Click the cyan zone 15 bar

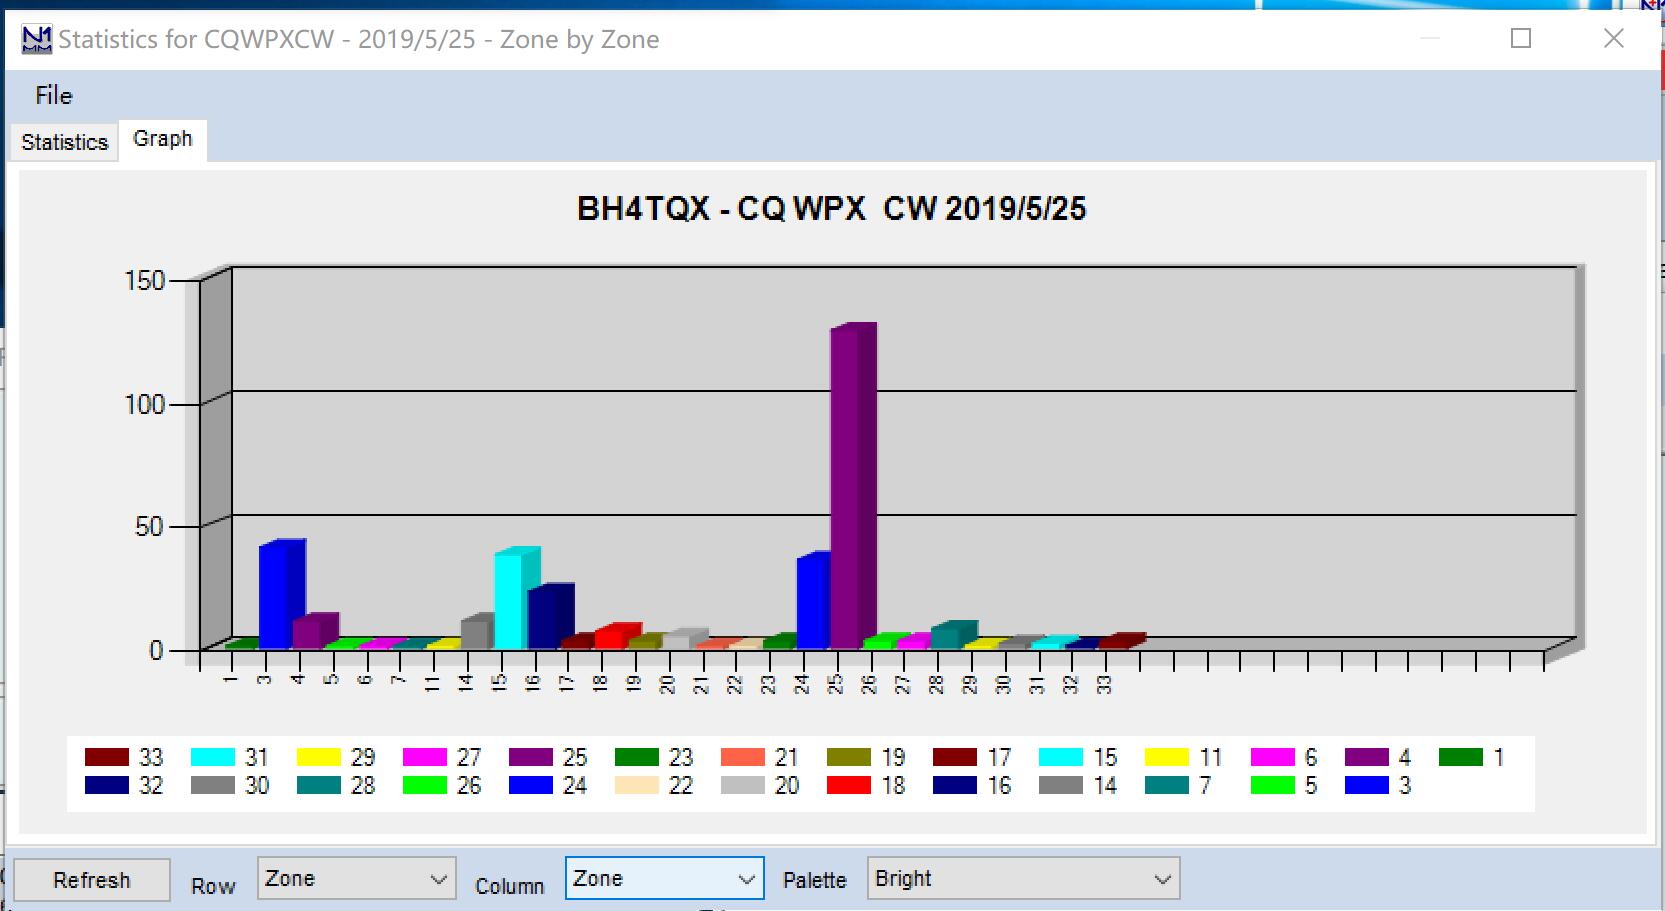click(517, 599)
